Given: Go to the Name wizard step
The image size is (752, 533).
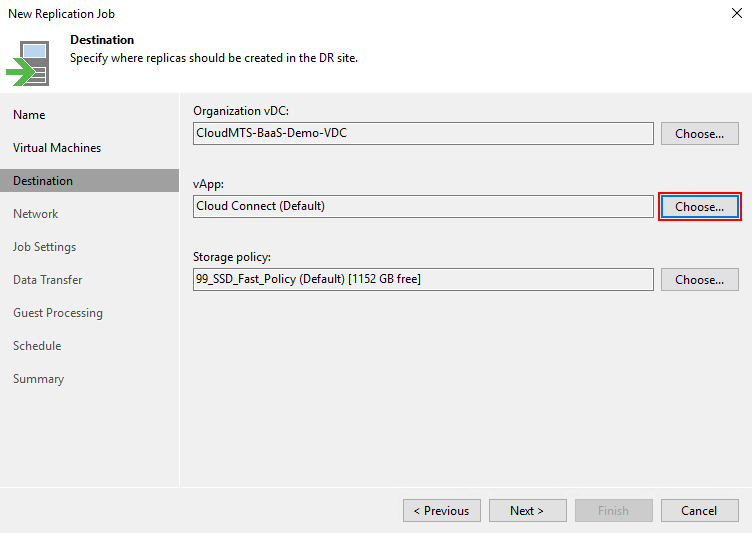Looking at the screenshot, I should click(29, 115).
